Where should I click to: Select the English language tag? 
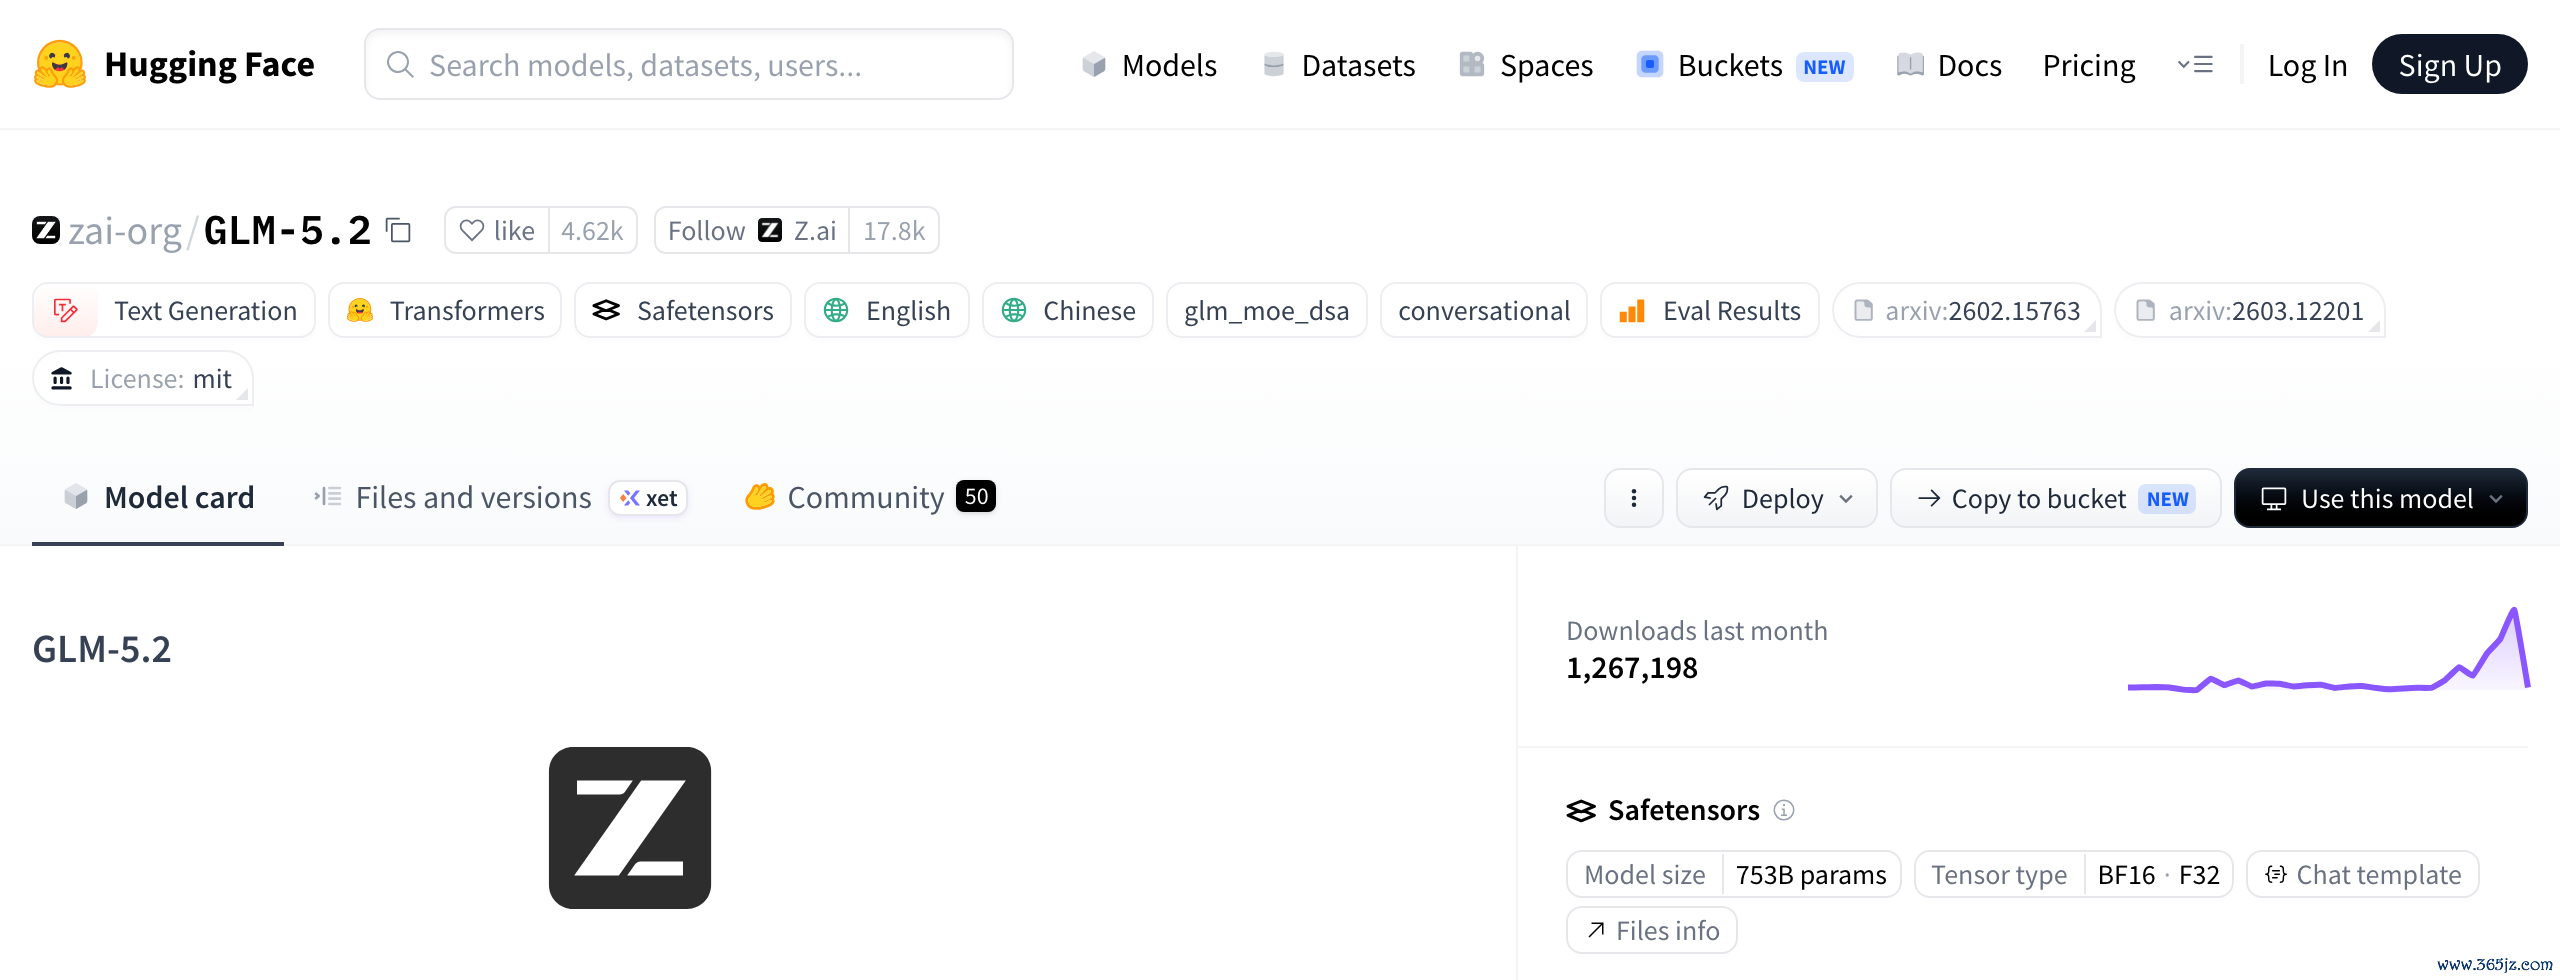click(x=887, y=311)
